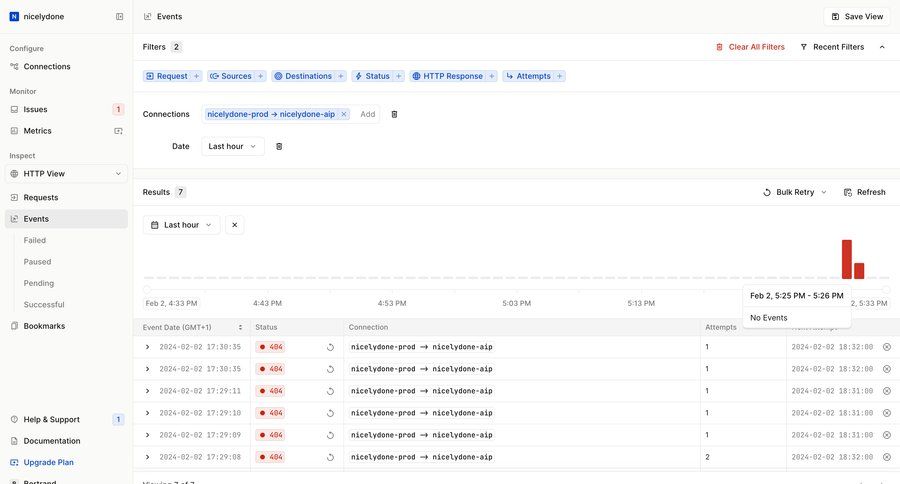The width and height of the screenshot is (900, 484).
Task: Collapse the Filters panel chevron
Action: pyautogui.click(x=882, y=47)
